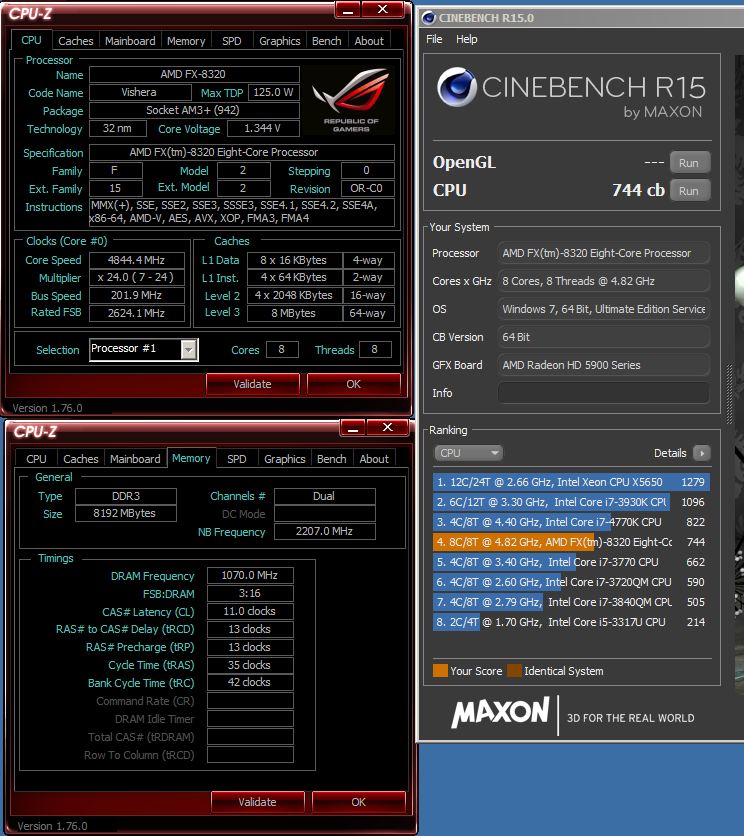Click the CPU score 744 cb
Image resolution: width=744 pixels, height=836 pixels.
click(x=638, y=190)
